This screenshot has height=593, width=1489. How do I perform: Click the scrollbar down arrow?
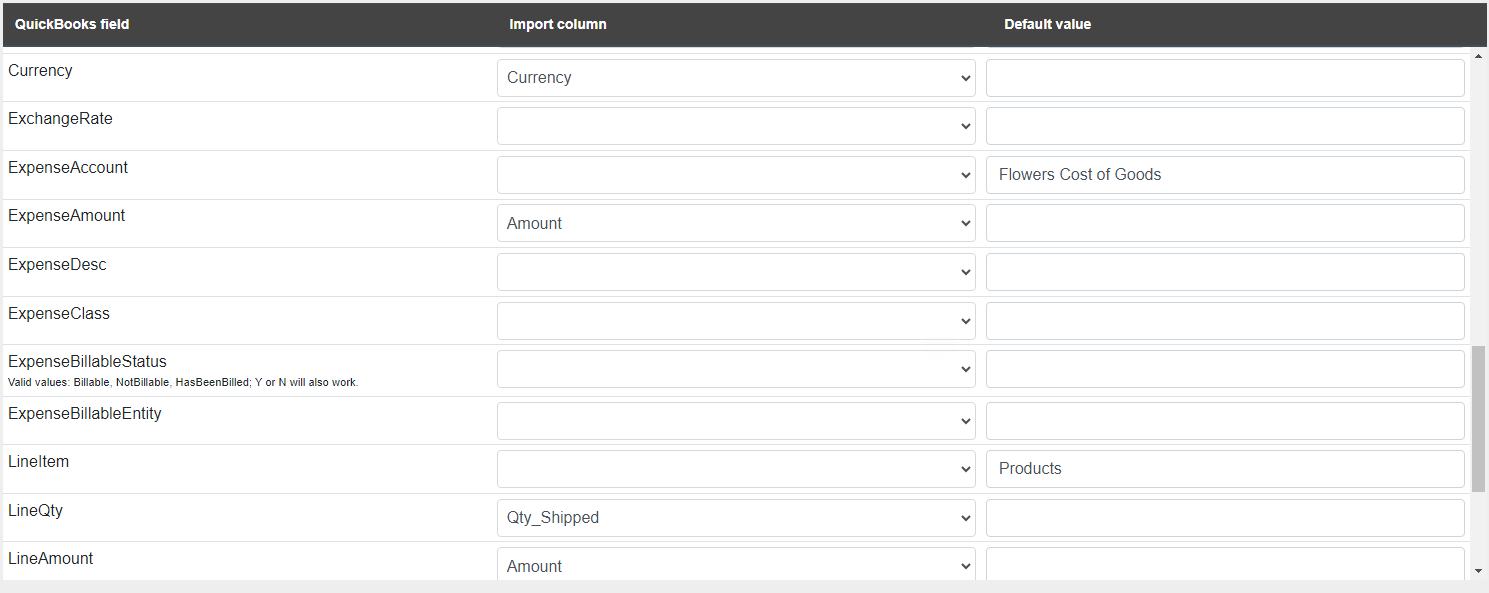pos(1479,571)
